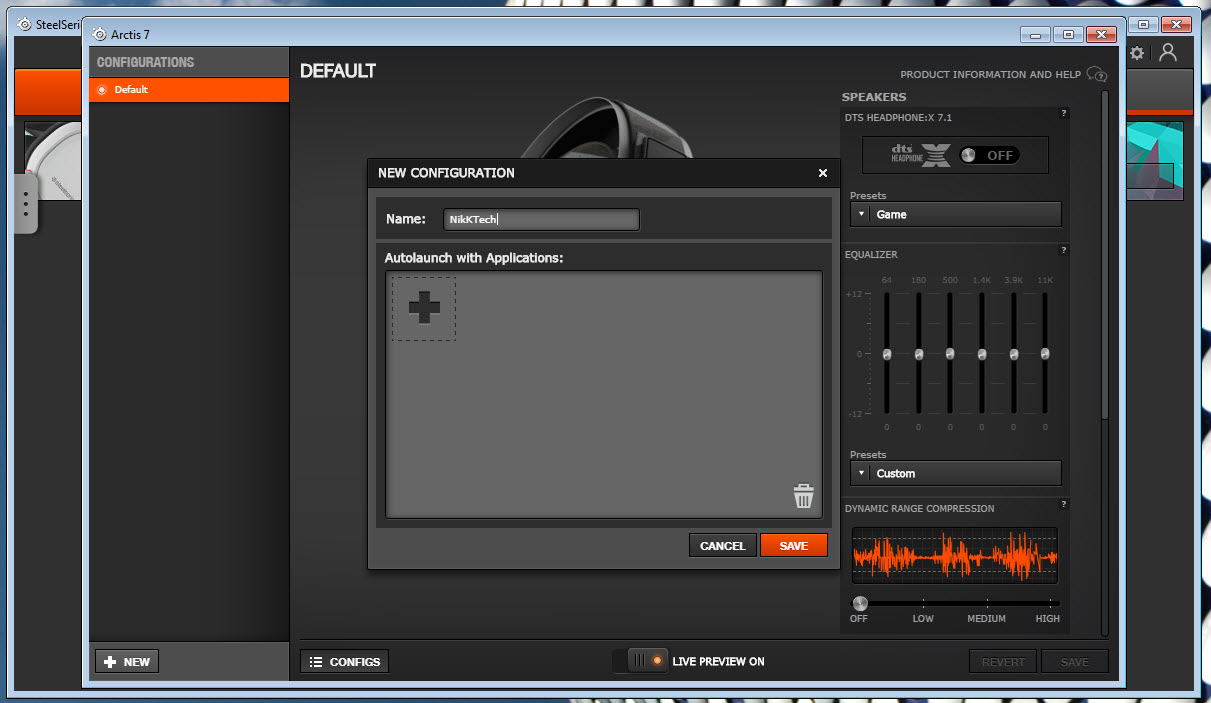Click the 500 Hz equalizer slider handle
Screen dimensions: 1211x703
[x=950, y=354]
